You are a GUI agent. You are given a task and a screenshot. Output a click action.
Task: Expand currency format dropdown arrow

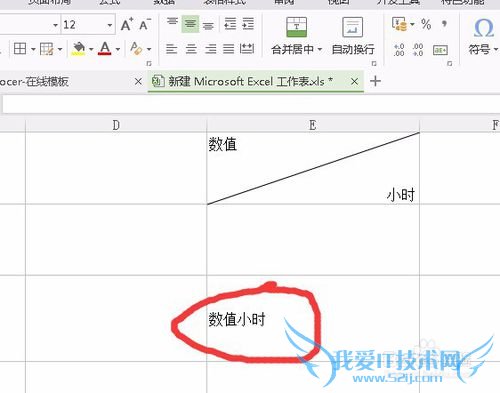point(412,24)
